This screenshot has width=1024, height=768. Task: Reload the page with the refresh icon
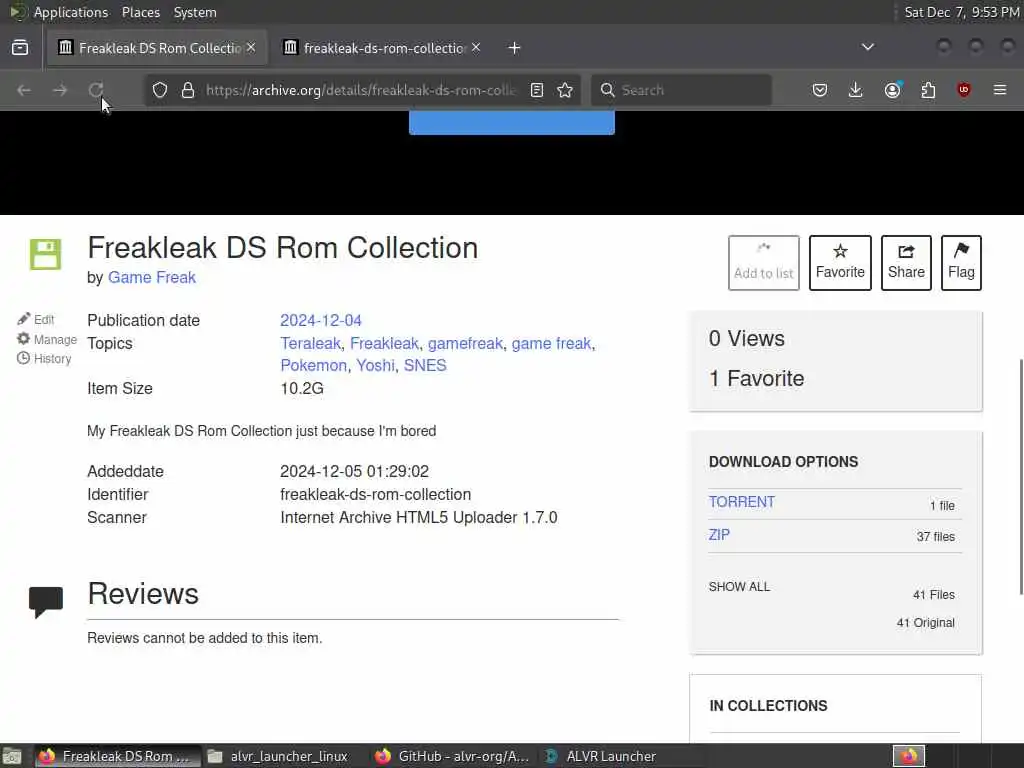[x=96, y=90]
